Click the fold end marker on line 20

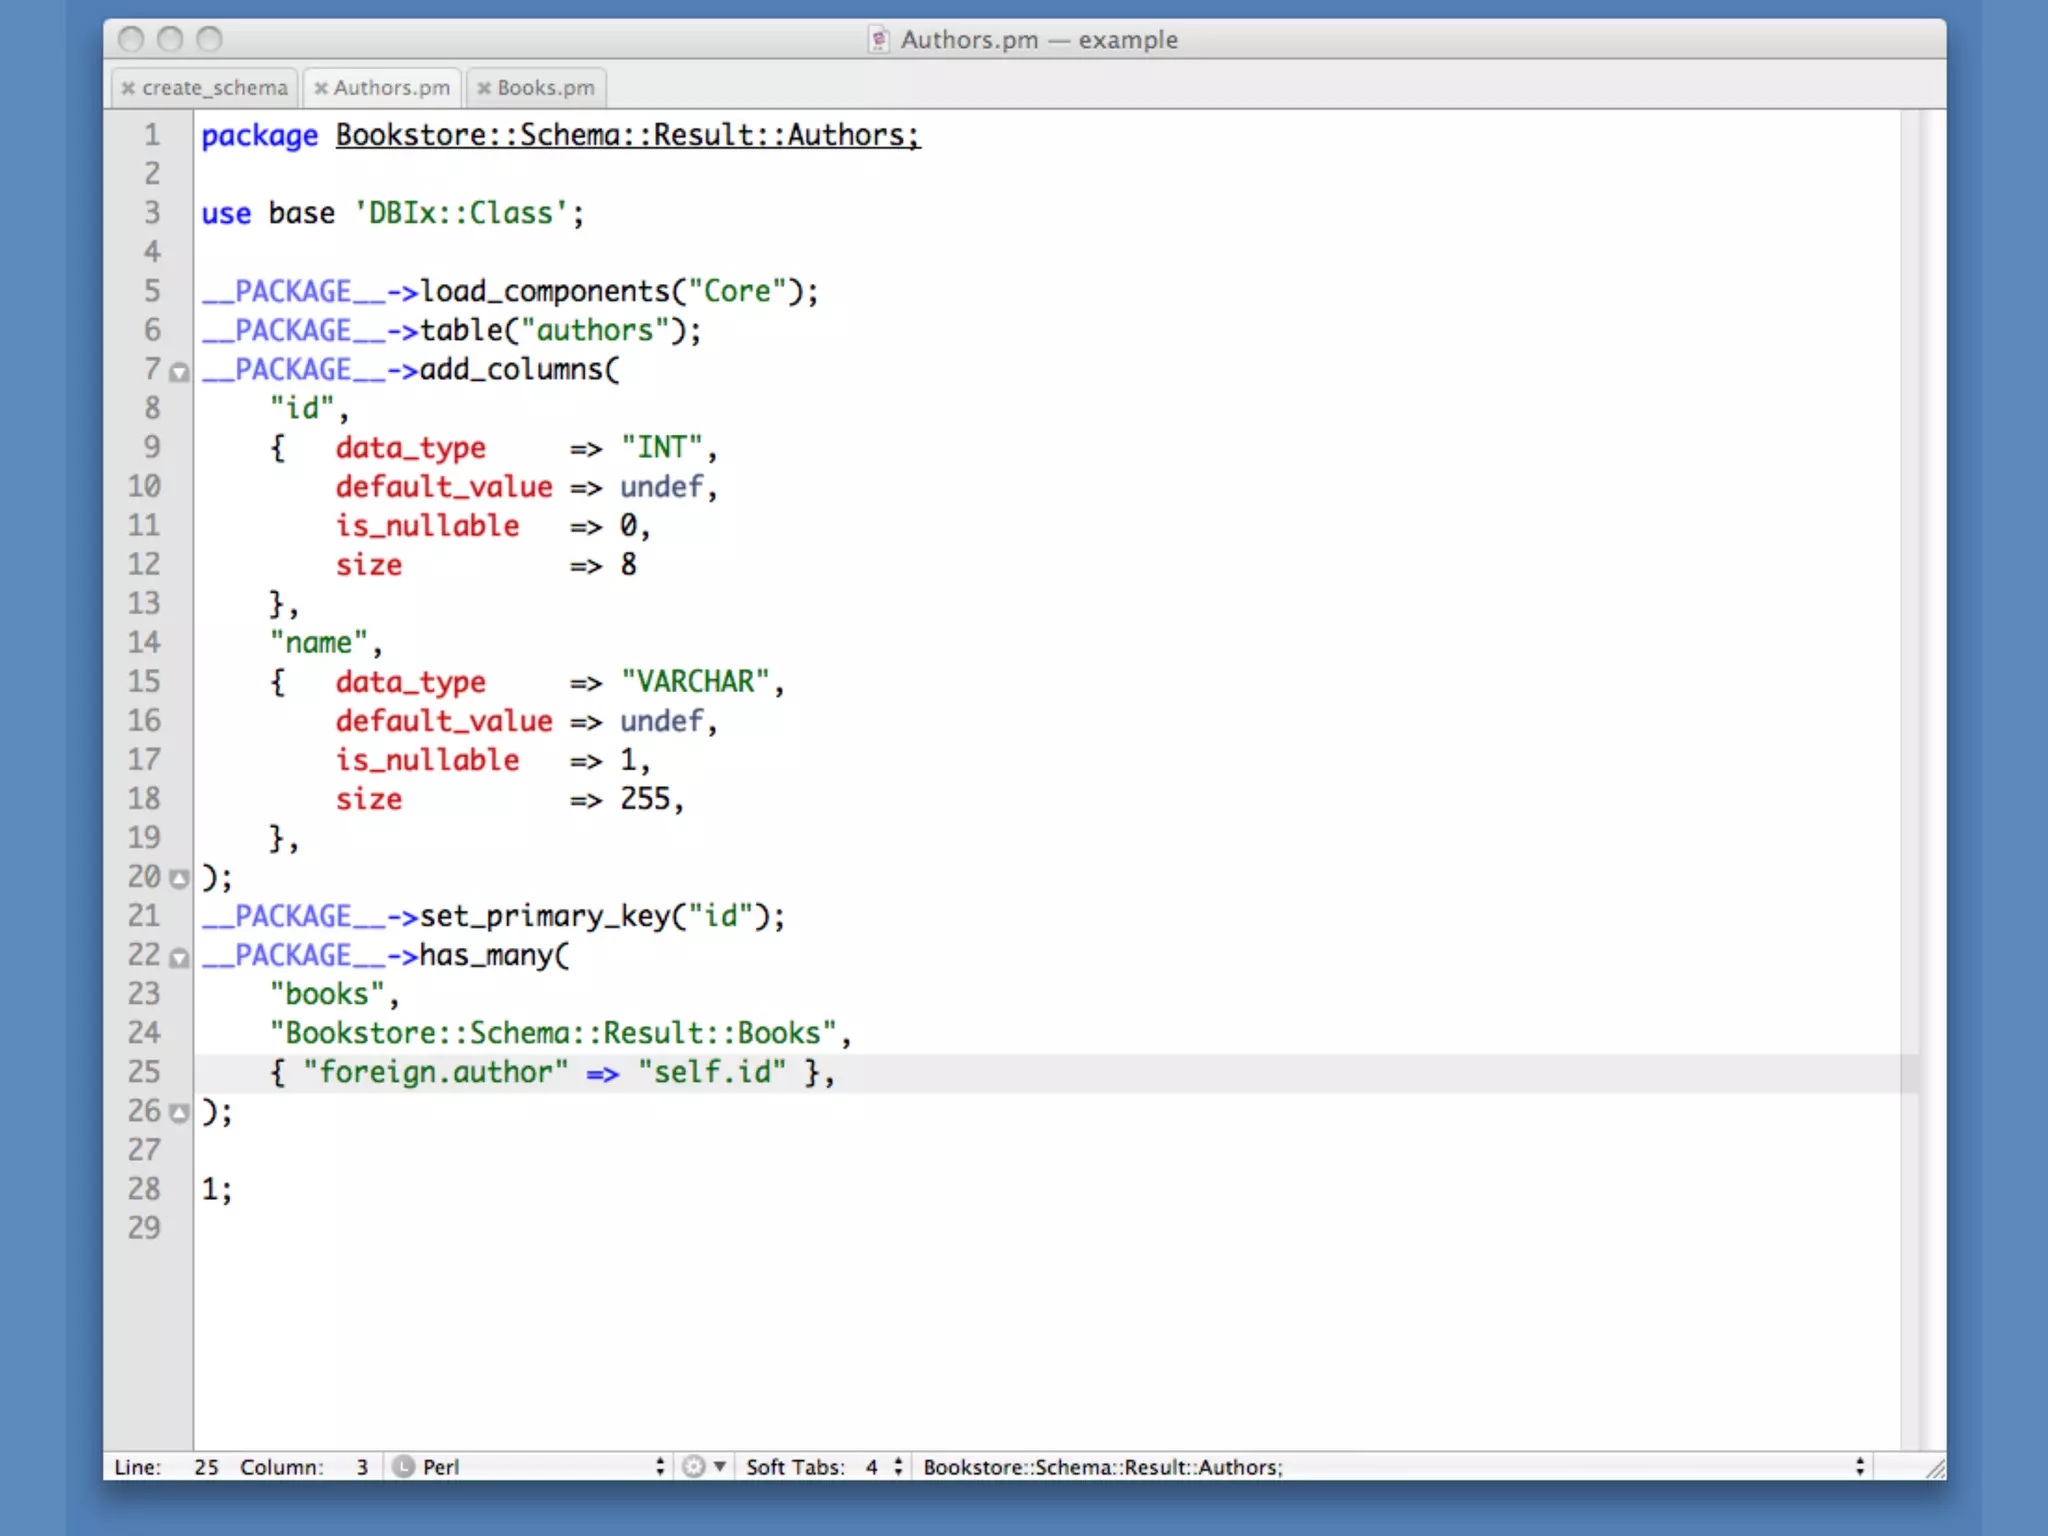(x=179, y=879)
